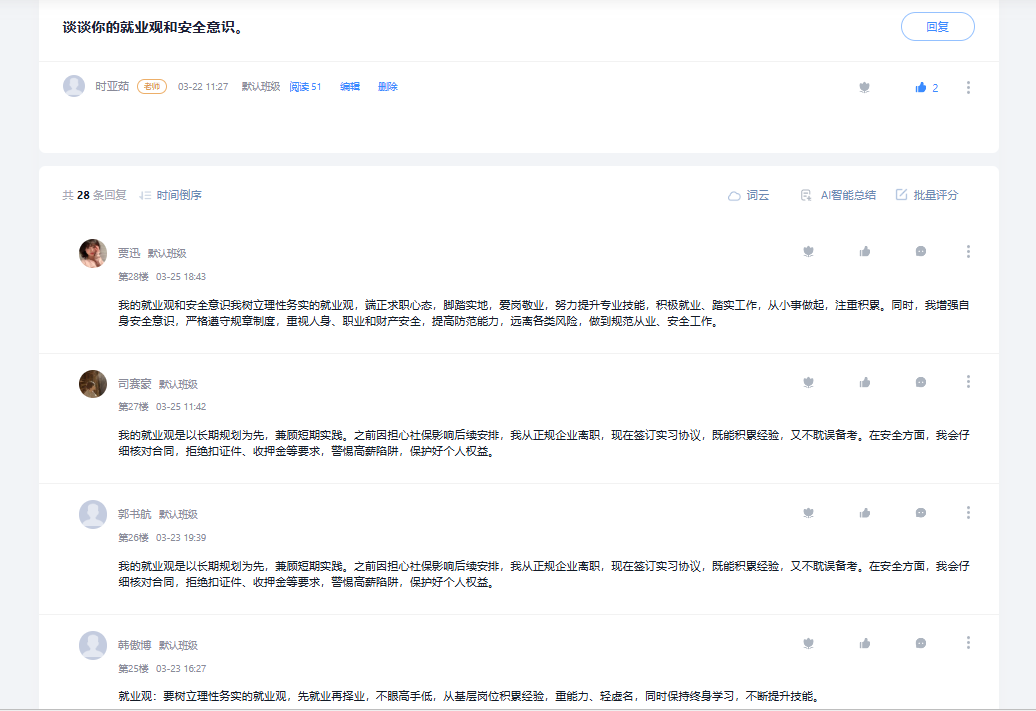Open 郭书航's default avatar
The width and height of the screenshot is (1036, 711).
point(92,514)
